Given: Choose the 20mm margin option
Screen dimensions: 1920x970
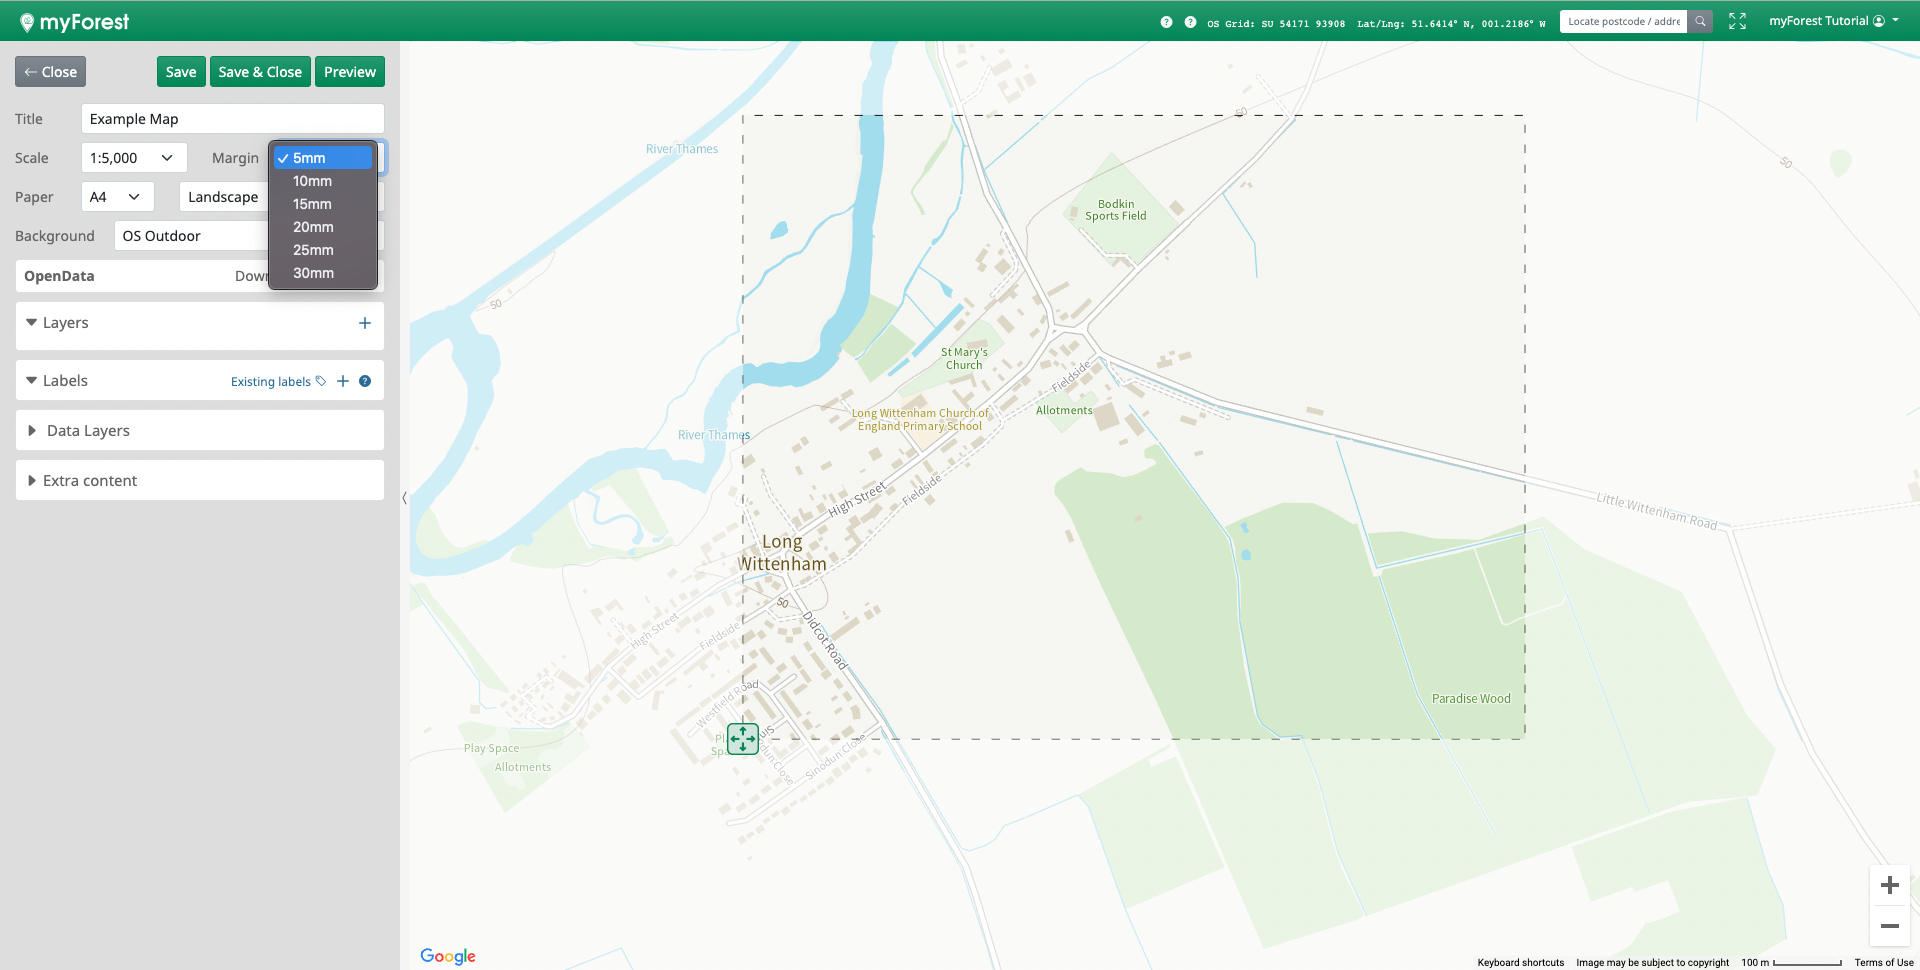Looking at the screenshot, I should coord(313,227).
